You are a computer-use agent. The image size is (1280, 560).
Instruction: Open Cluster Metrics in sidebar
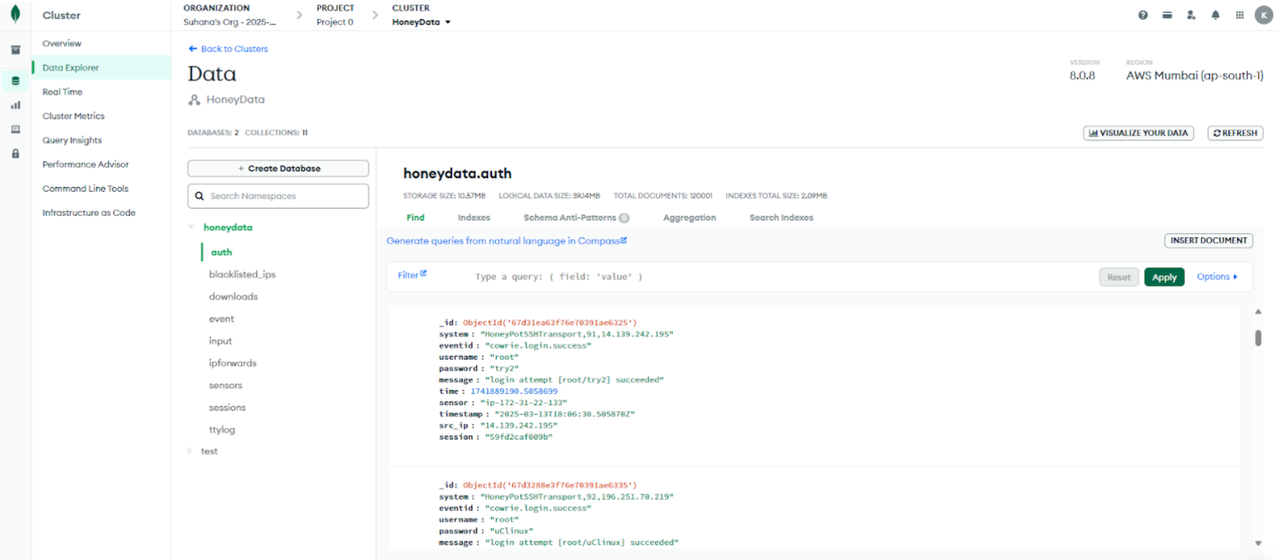click(73, 116)
